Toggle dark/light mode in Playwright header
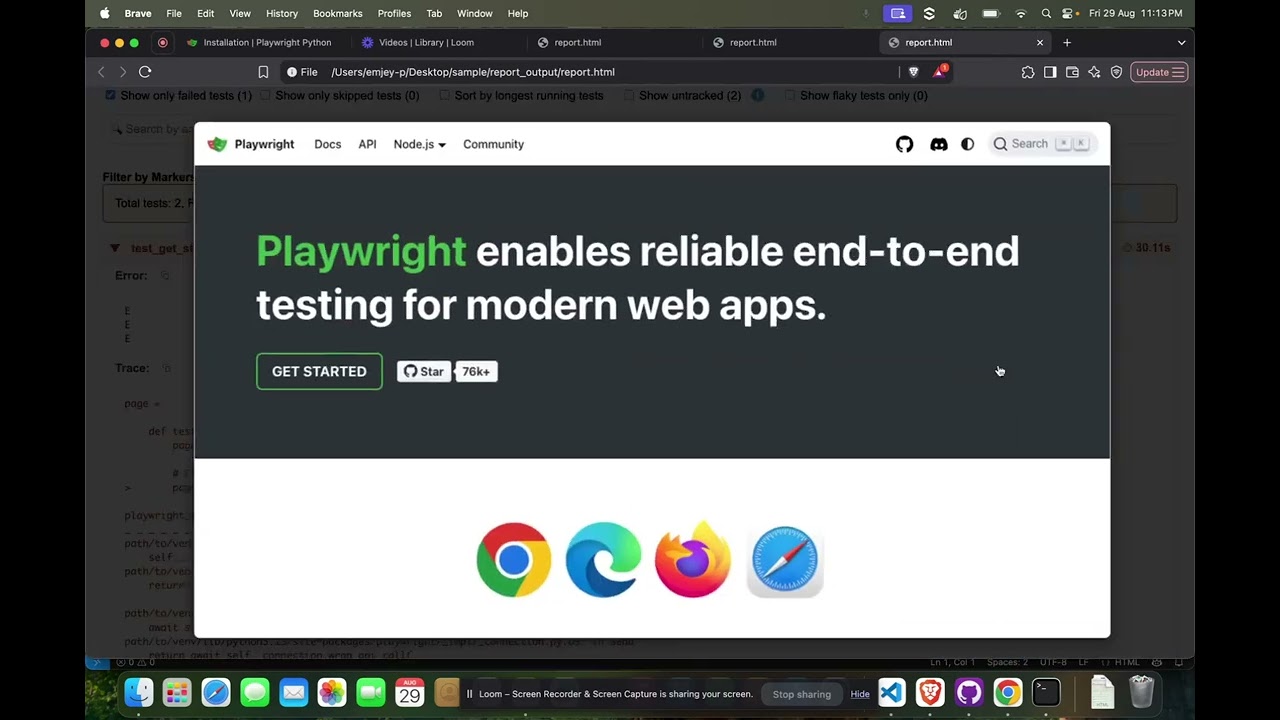The height and width of the screenshot is (720, 1280). click(x=967, y=144)
